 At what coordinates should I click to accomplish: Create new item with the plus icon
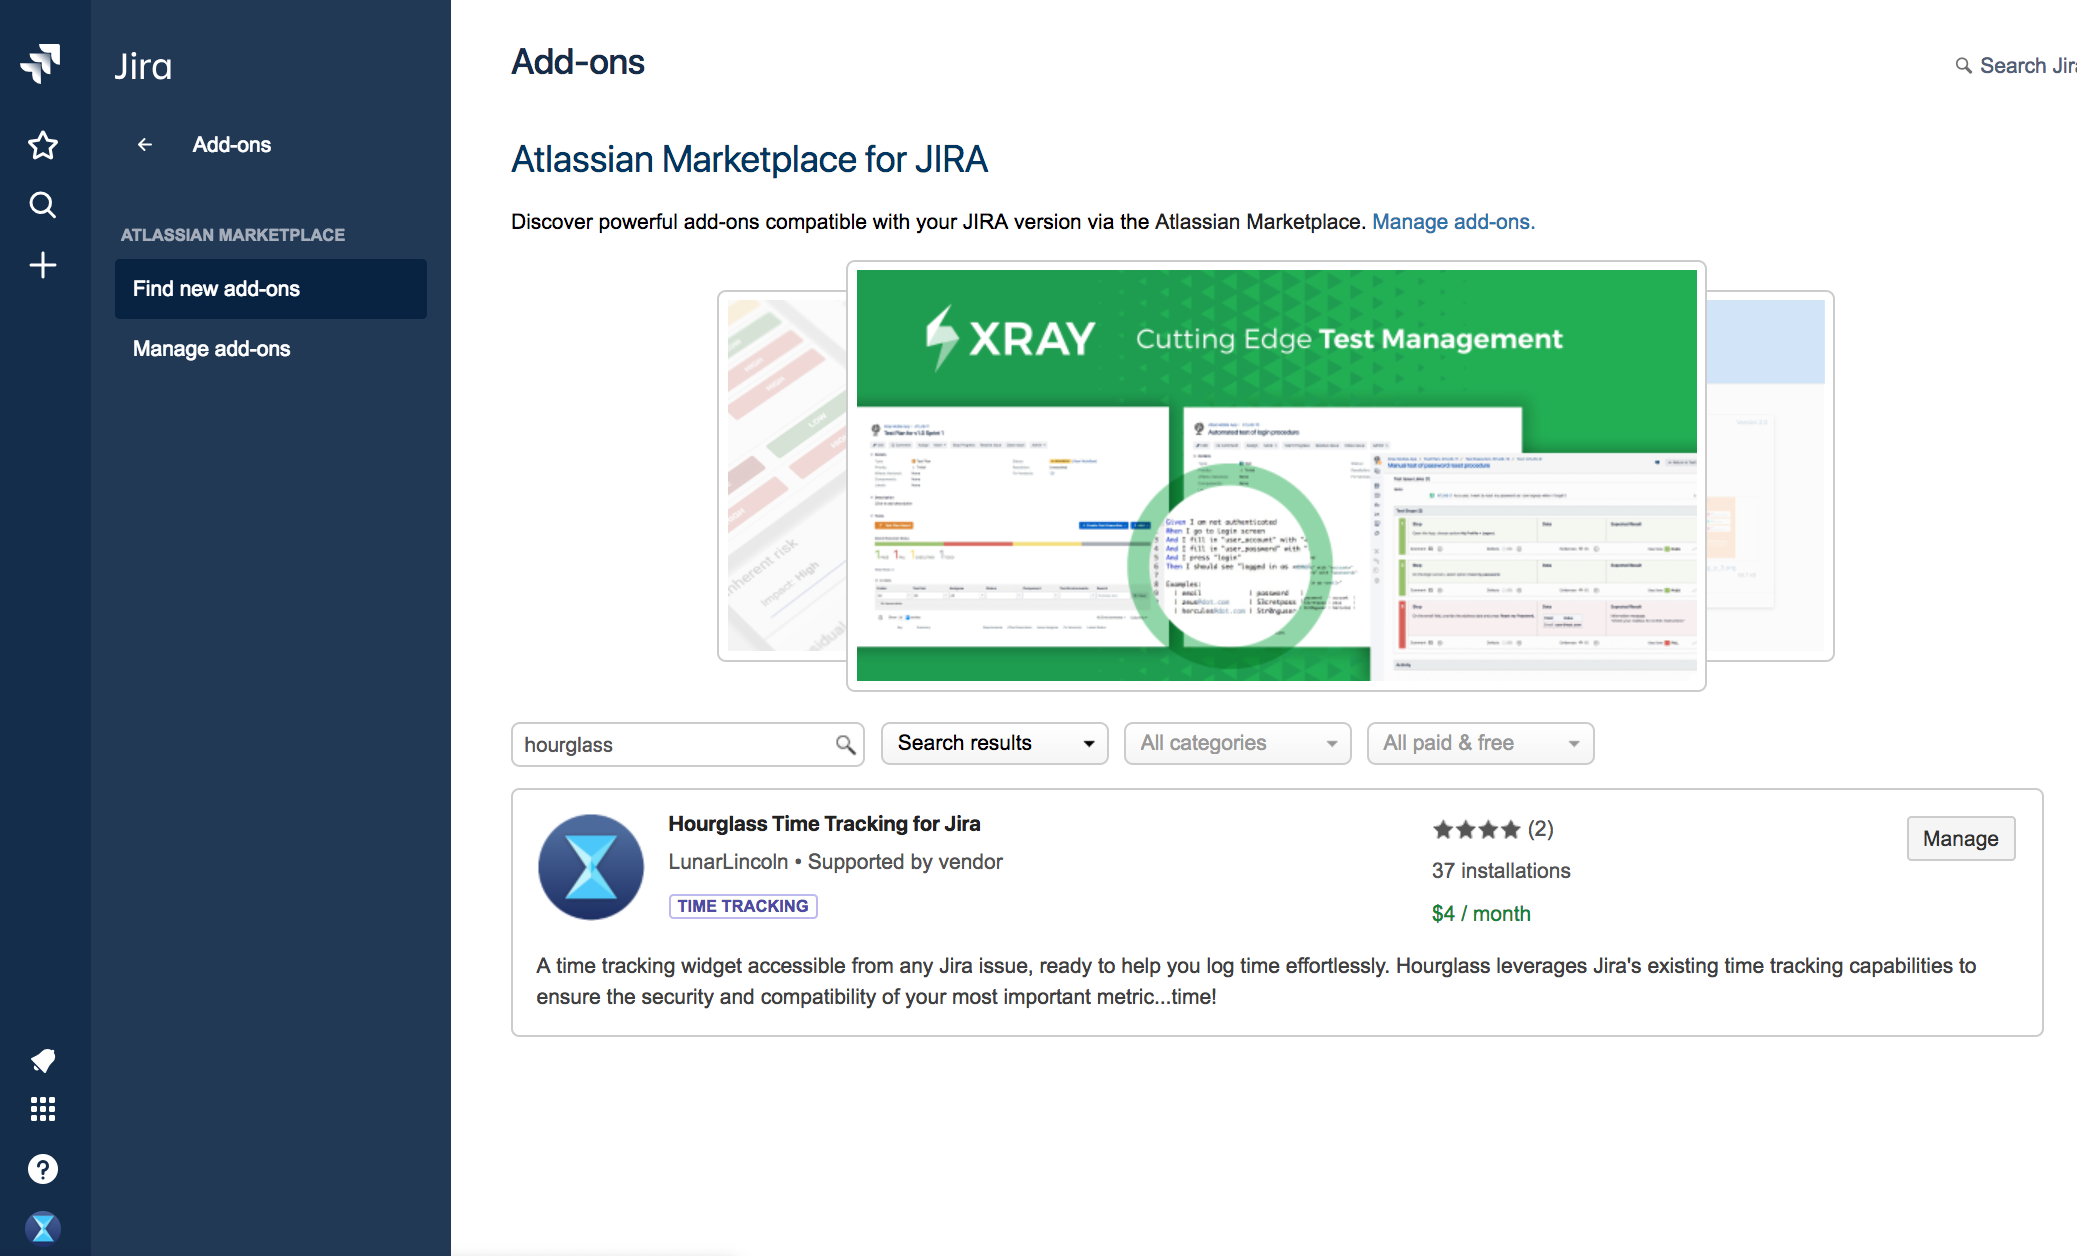[x=43, y=265]
